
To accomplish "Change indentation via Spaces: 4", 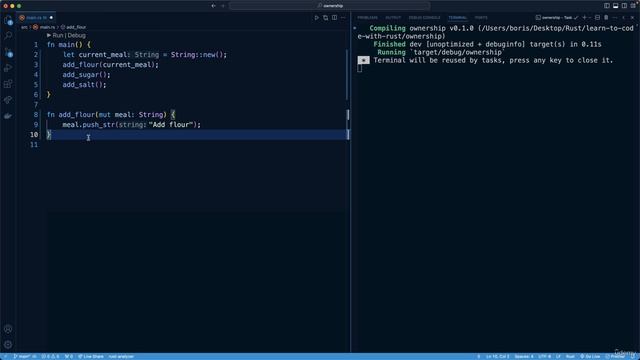I will coord(524,356).
